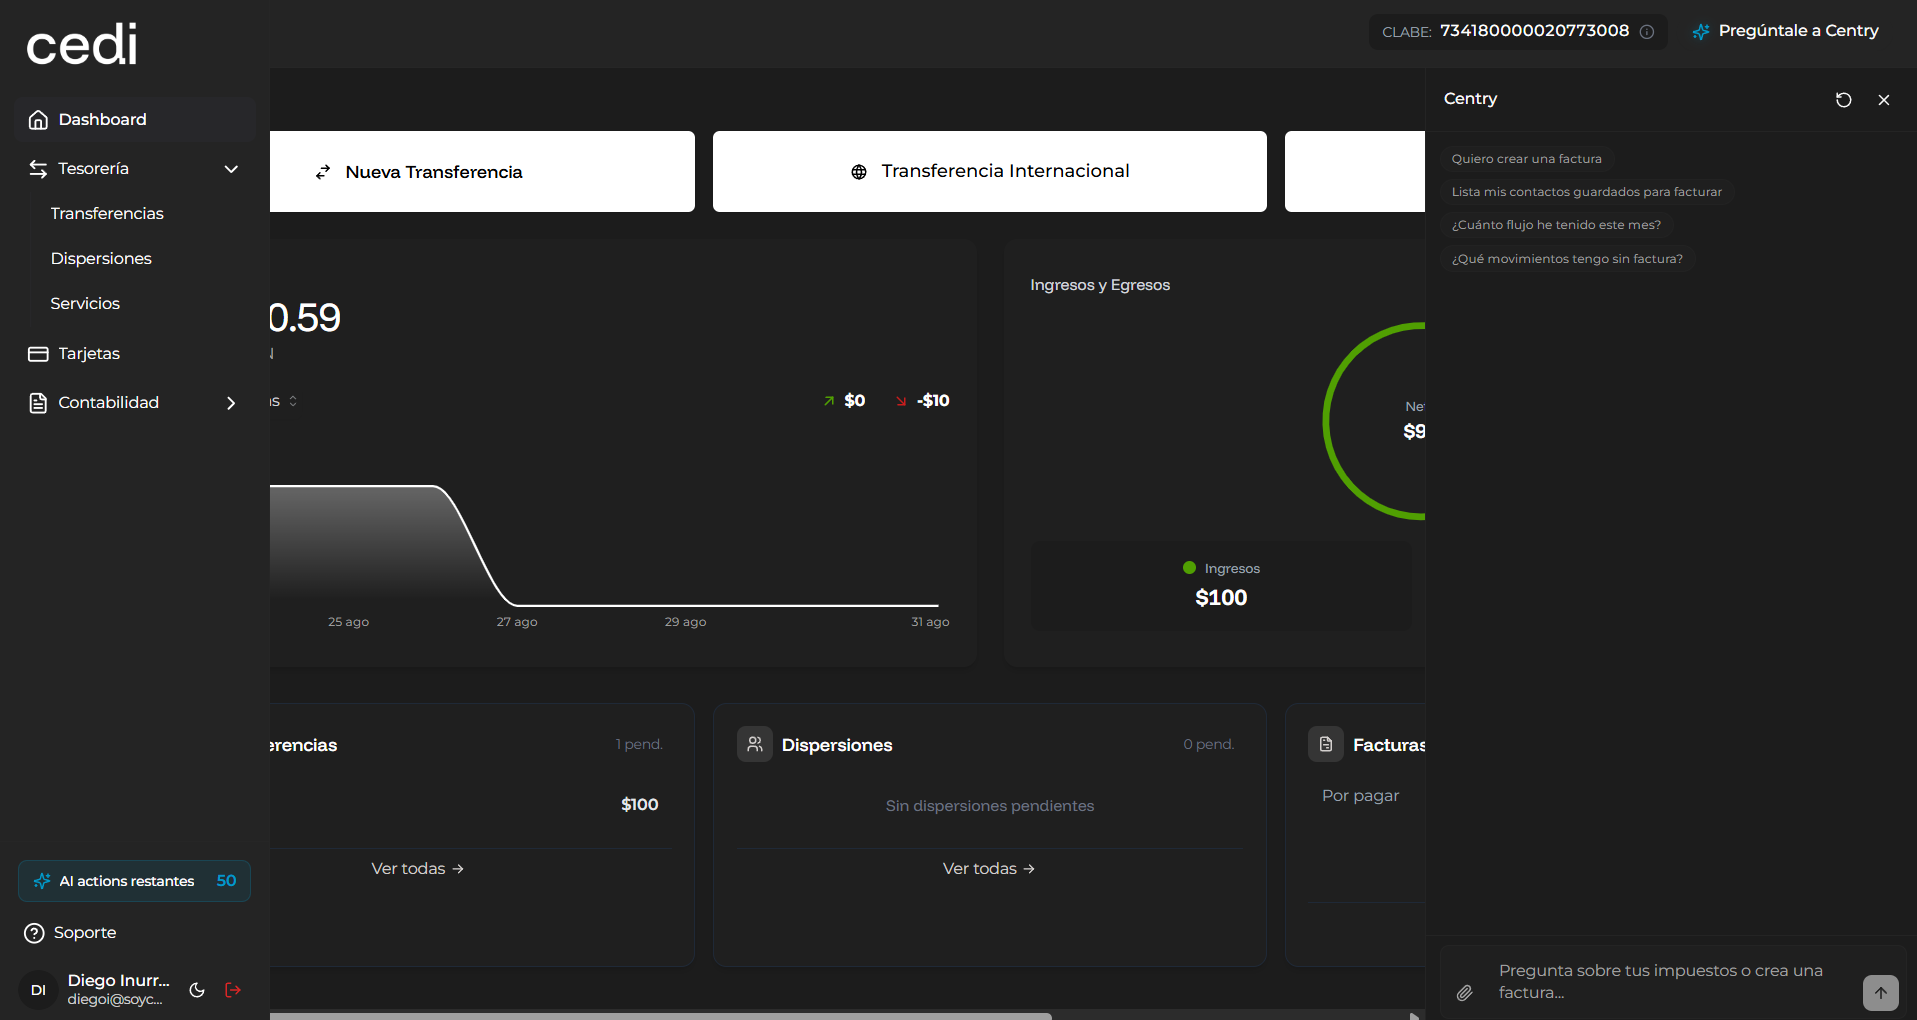1917x1020 pixels.
Task: Toggle dark mode moon icon
Action: pyautogui.click(x=197, y=990)
